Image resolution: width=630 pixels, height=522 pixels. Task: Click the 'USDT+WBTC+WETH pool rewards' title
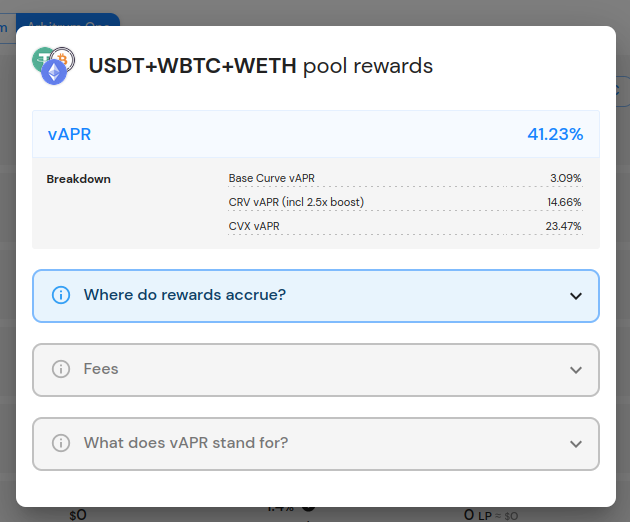coord(261,66)
